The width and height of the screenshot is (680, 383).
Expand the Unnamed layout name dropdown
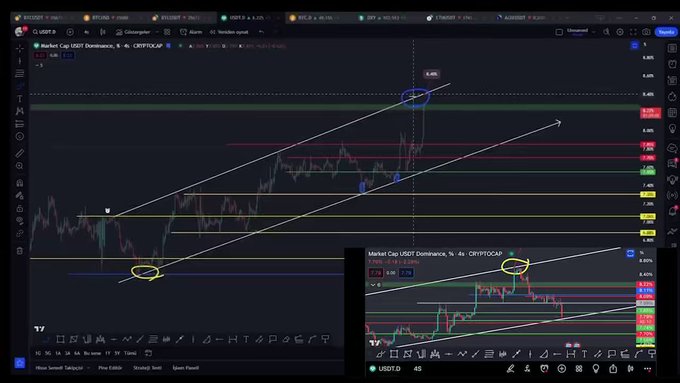pos(581,32)
